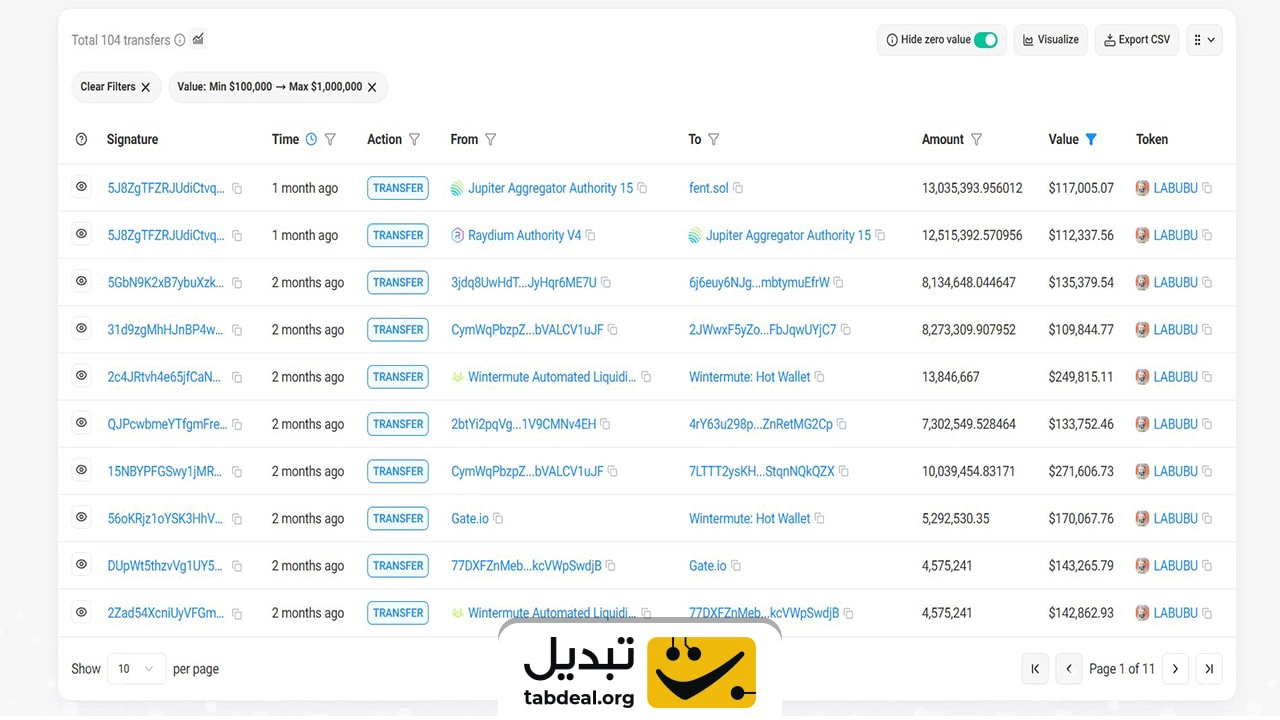Switch the Time column clock format icon
This screenshot has height=720, width=1280.
[x=311, y=139]
